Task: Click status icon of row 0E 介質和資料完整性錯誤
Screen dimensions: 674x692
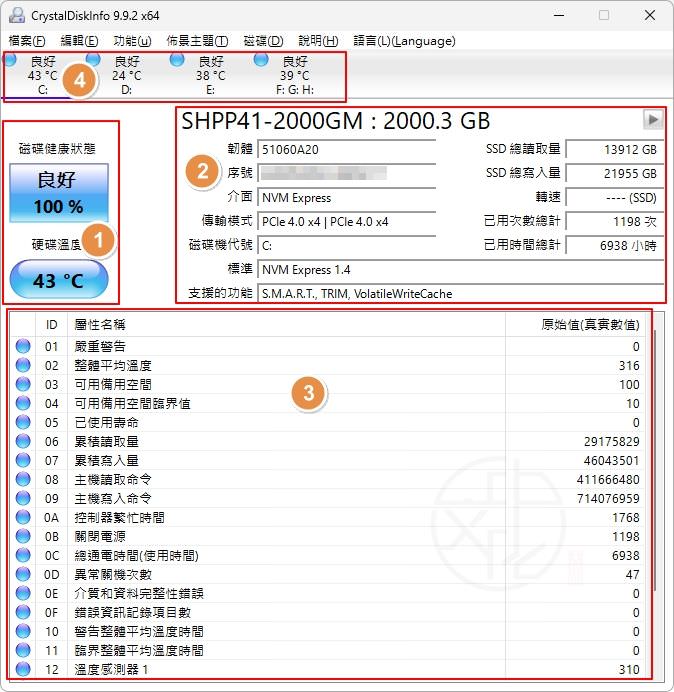Action: (23, 593)
